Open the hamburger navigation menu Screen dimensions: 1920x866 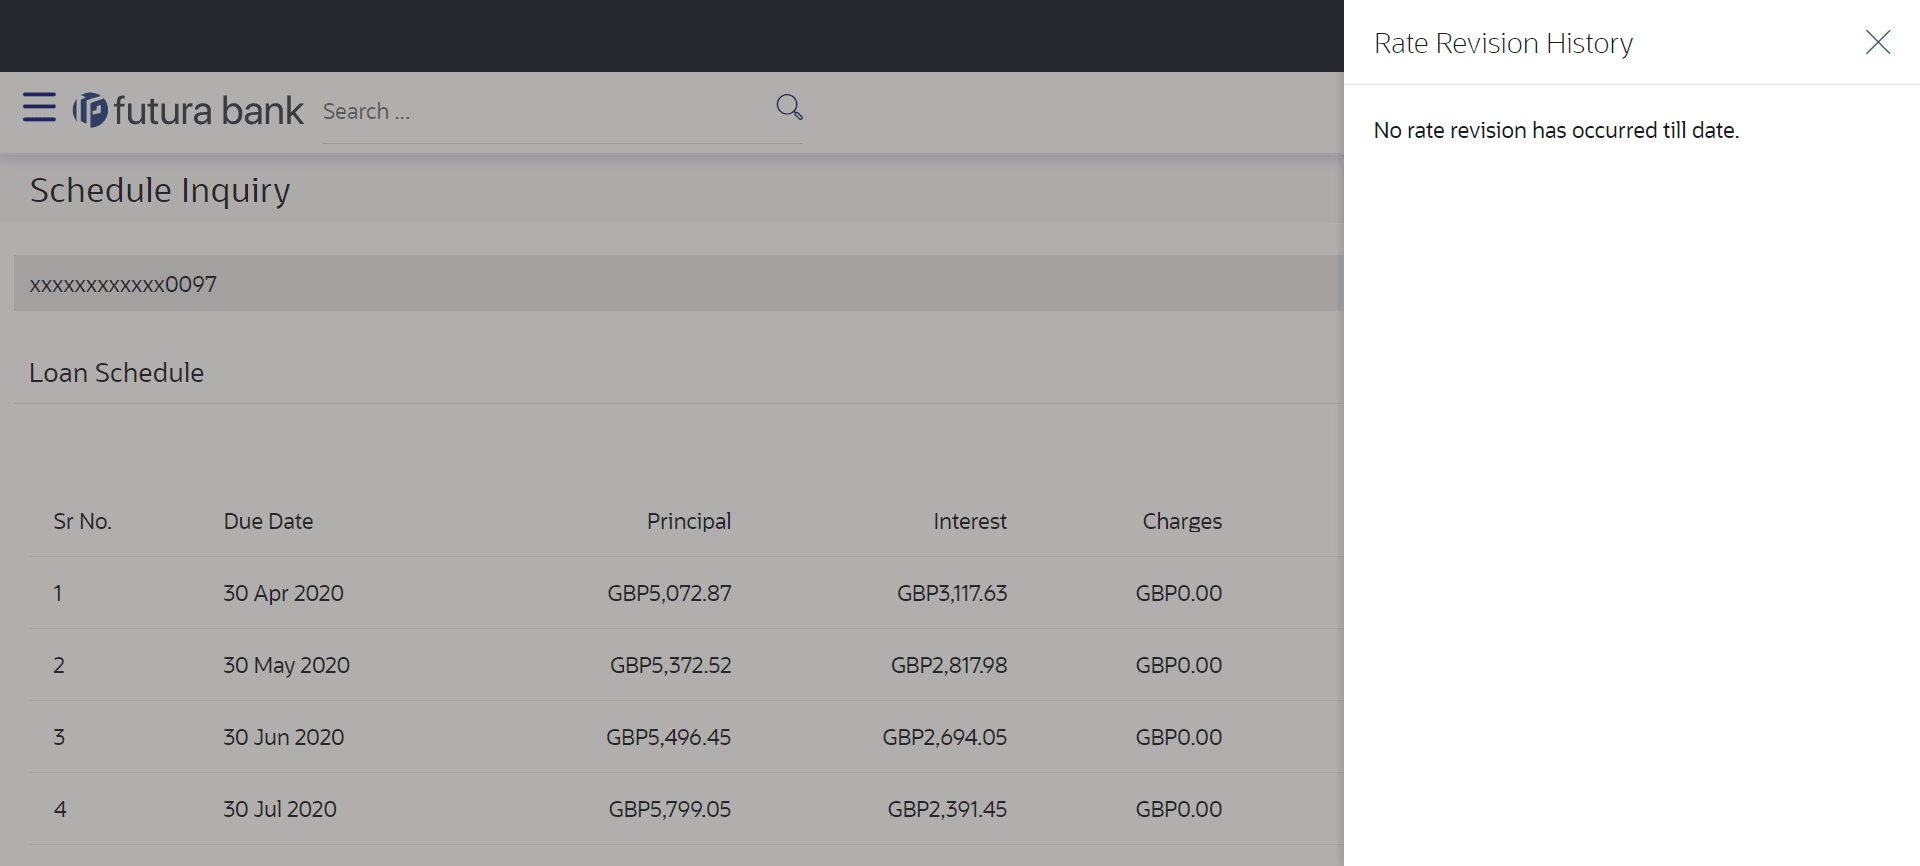[39, 107]
